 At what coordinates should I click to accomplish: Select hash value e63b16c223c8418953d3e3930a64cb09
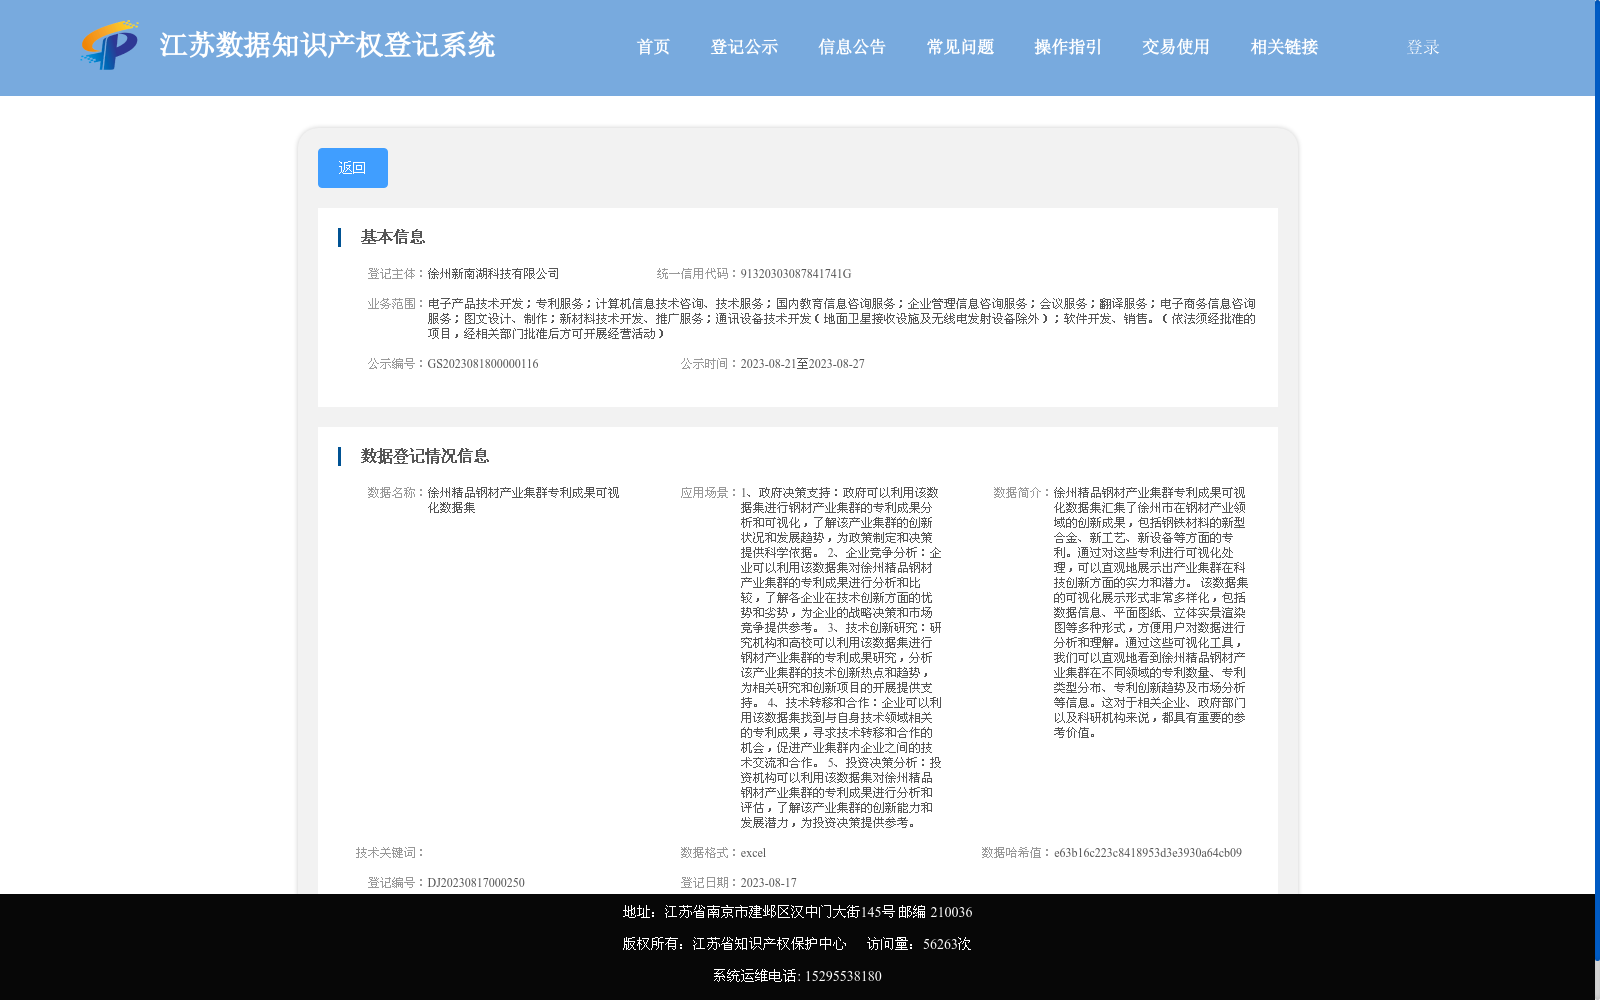pos(1148,853)
